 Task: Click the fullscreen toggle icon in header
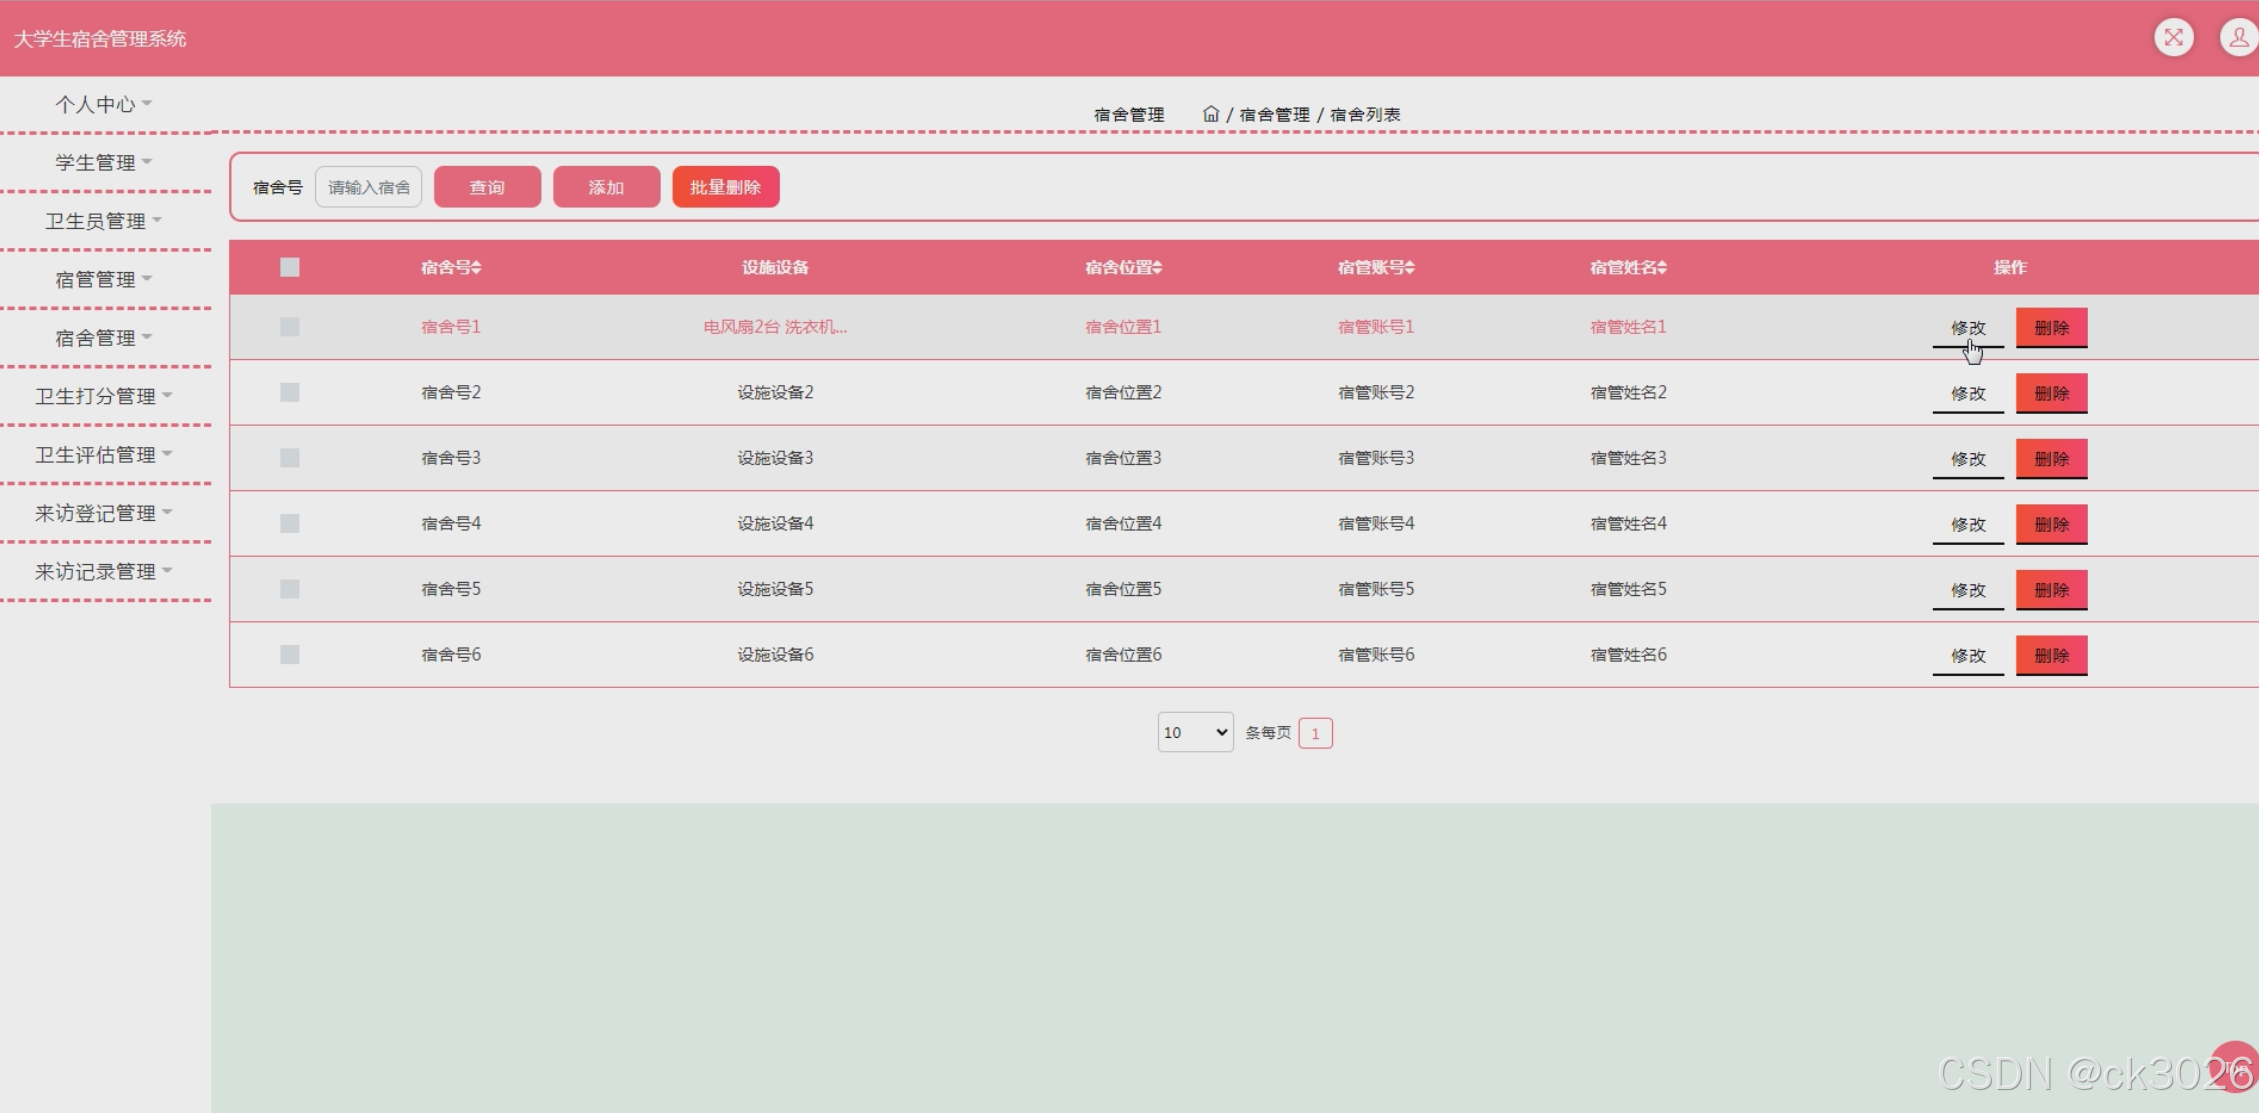(2173, 38)
